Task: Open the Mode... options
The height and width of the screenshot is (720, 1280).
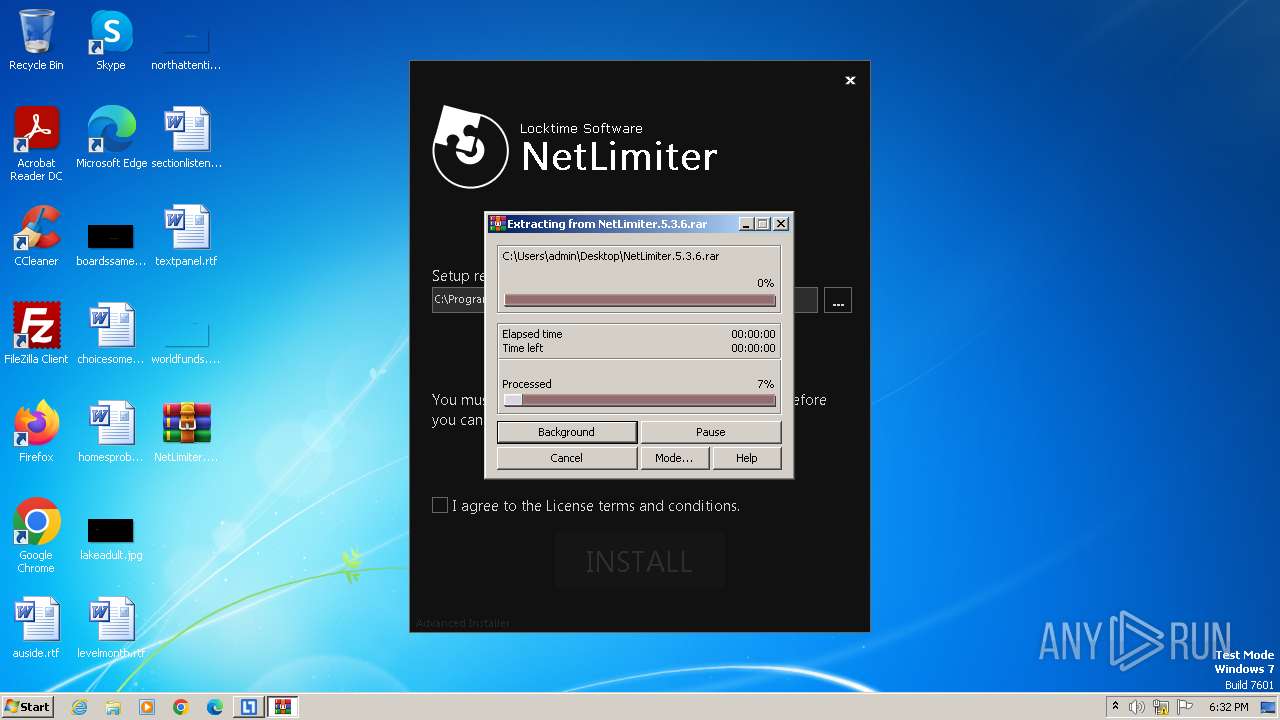Action: [x=675, y=458]
